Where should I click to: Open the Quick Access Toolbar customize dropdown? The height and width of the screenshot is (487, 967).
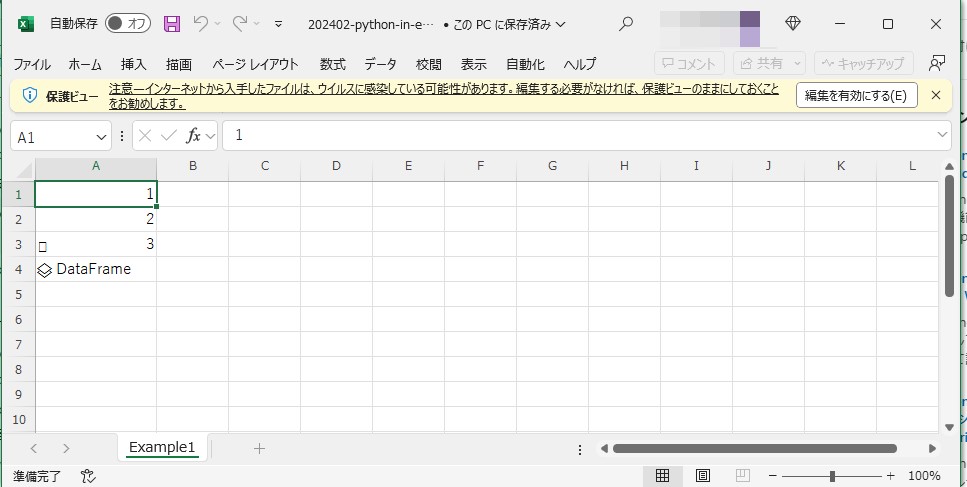tap(278, 24)
